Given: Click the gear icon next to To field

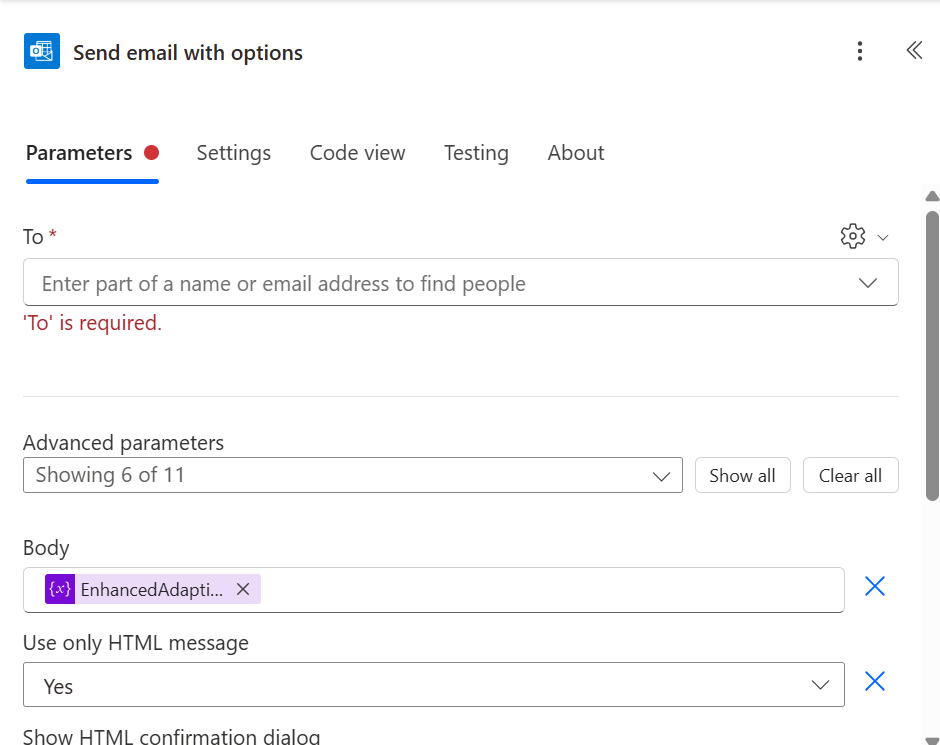Looking at the screenshot, I should [852, 236].
